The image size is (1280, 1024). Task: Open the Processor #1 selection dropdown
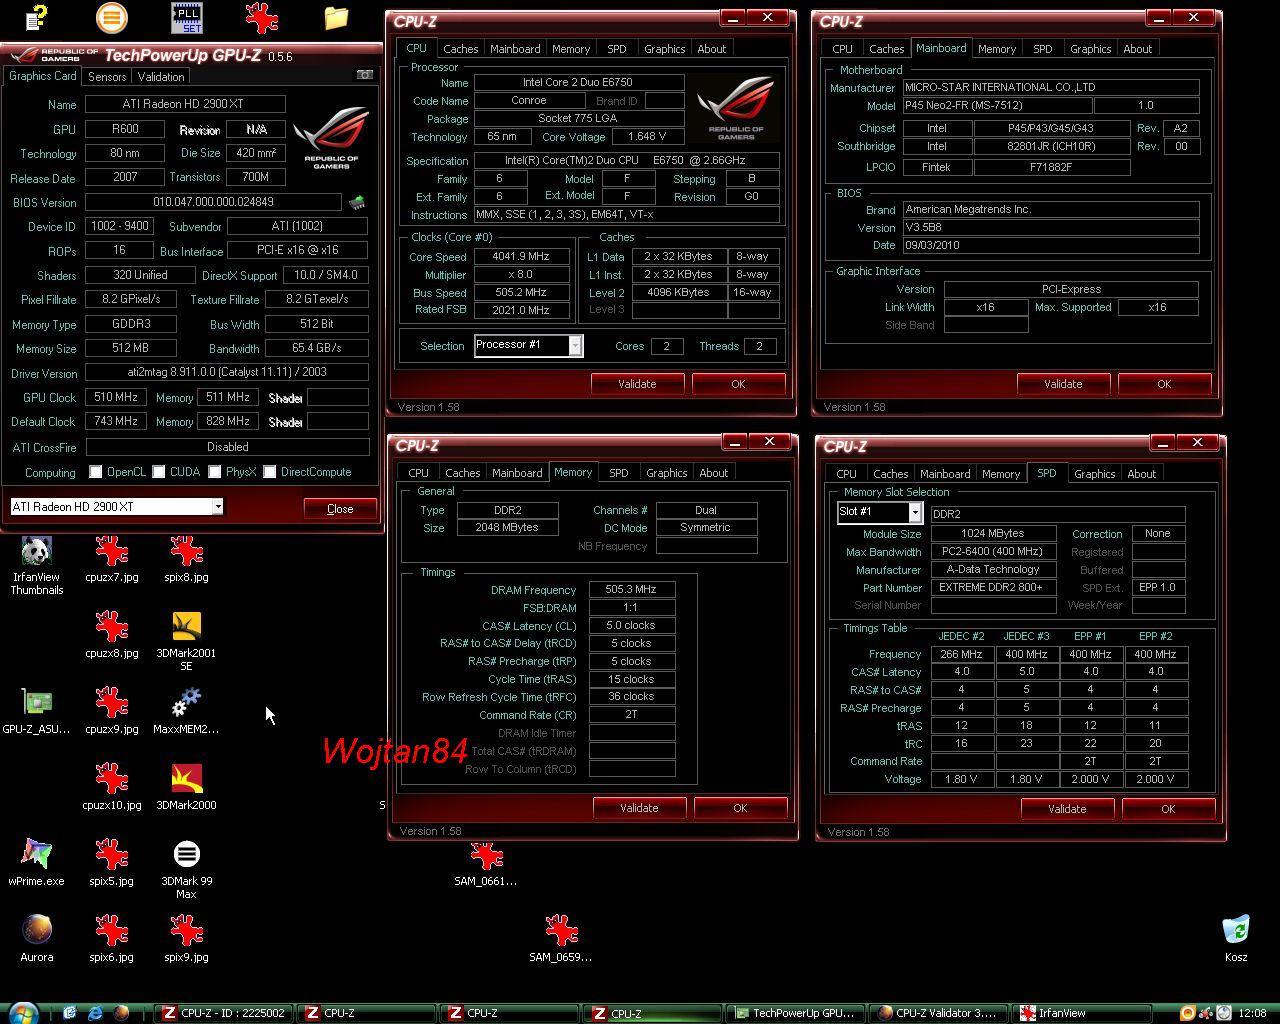[575, 345]
